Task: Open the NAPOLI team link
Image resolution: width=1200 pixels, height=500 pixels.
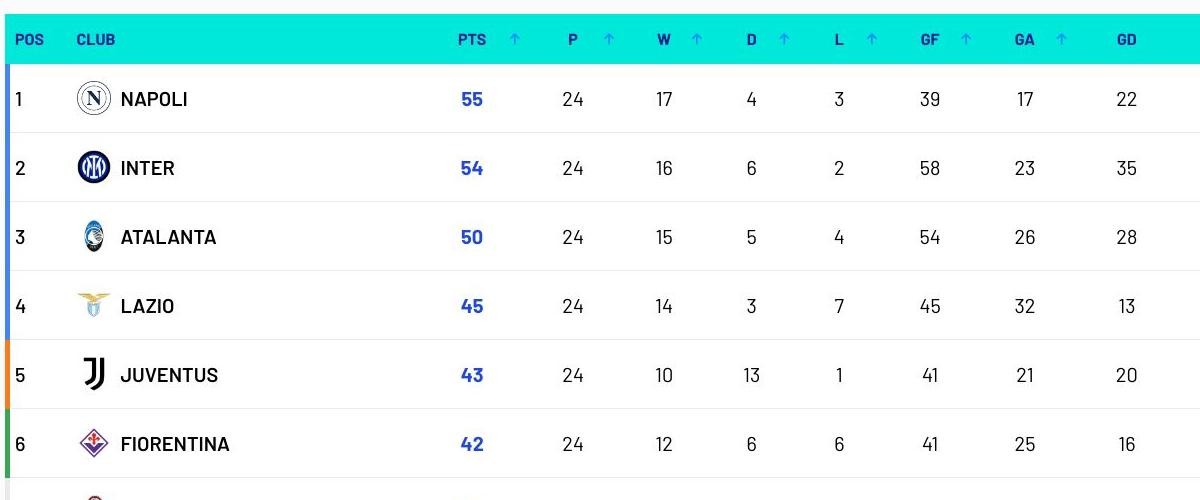Action: 154,99
